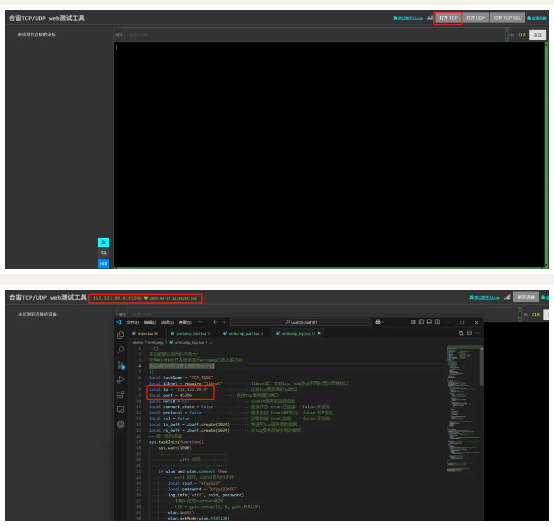Click the cyan clear icon button
This screenshot has width=554, height=526.
103,242
